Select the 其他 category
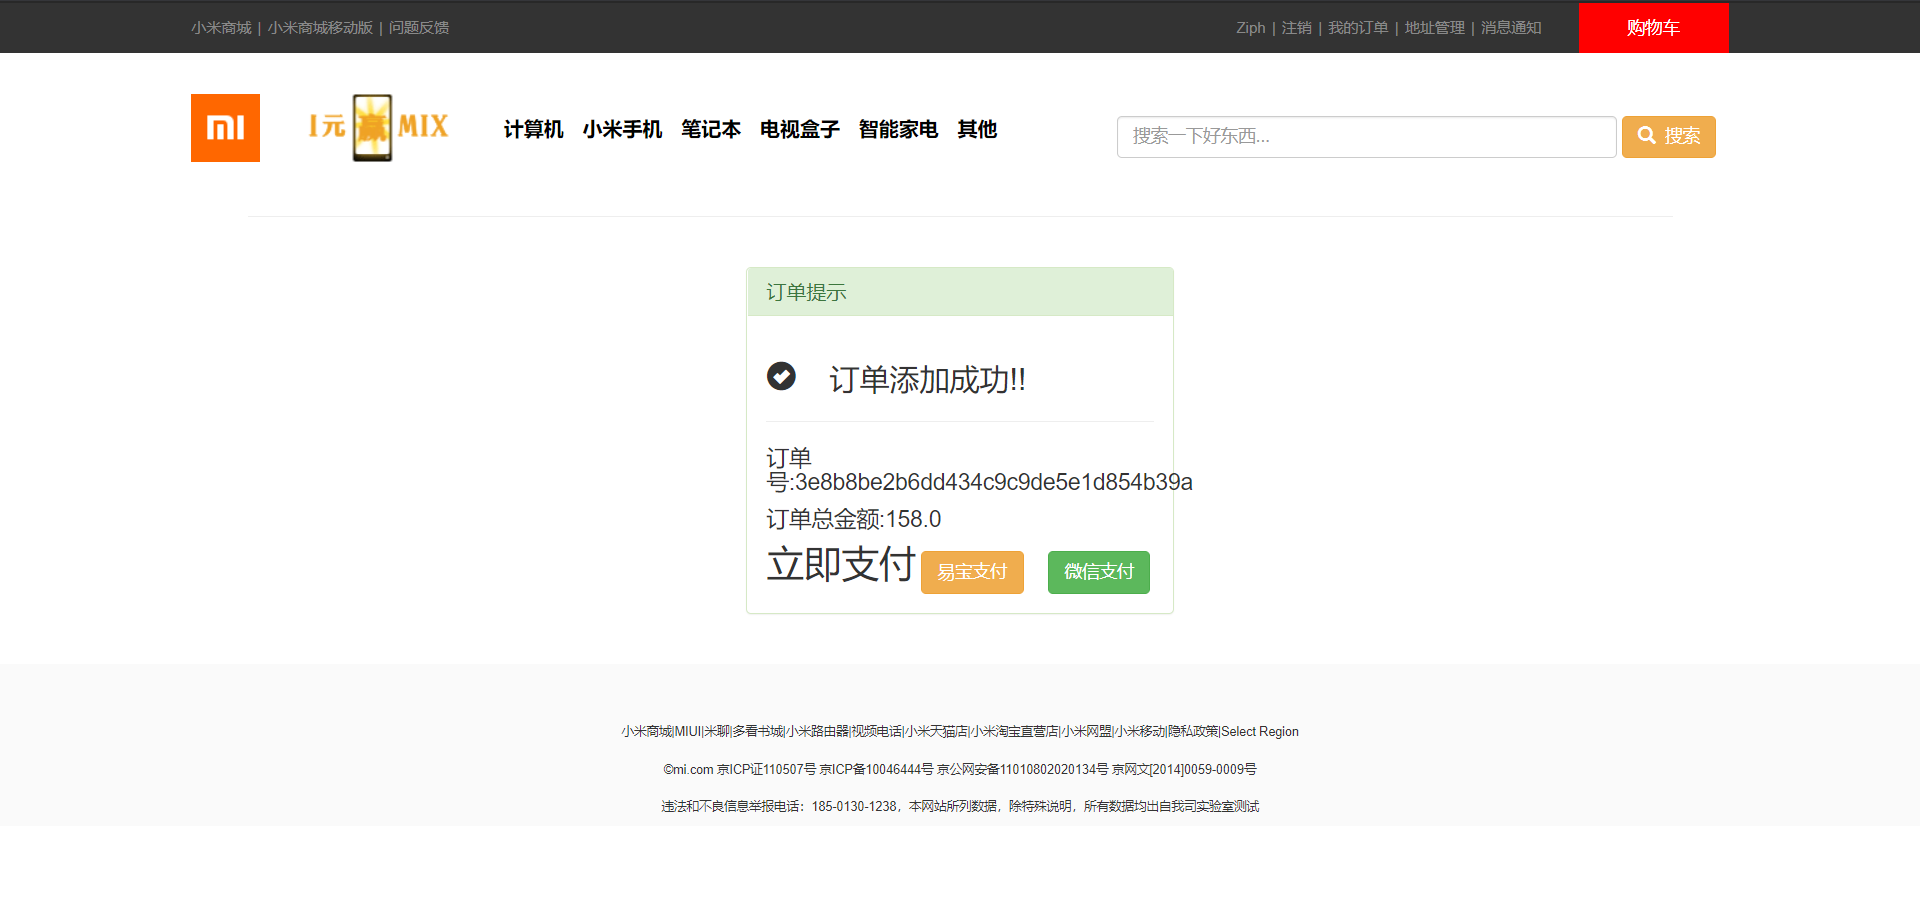1920x903 pixels. click(x=977, y=129)
